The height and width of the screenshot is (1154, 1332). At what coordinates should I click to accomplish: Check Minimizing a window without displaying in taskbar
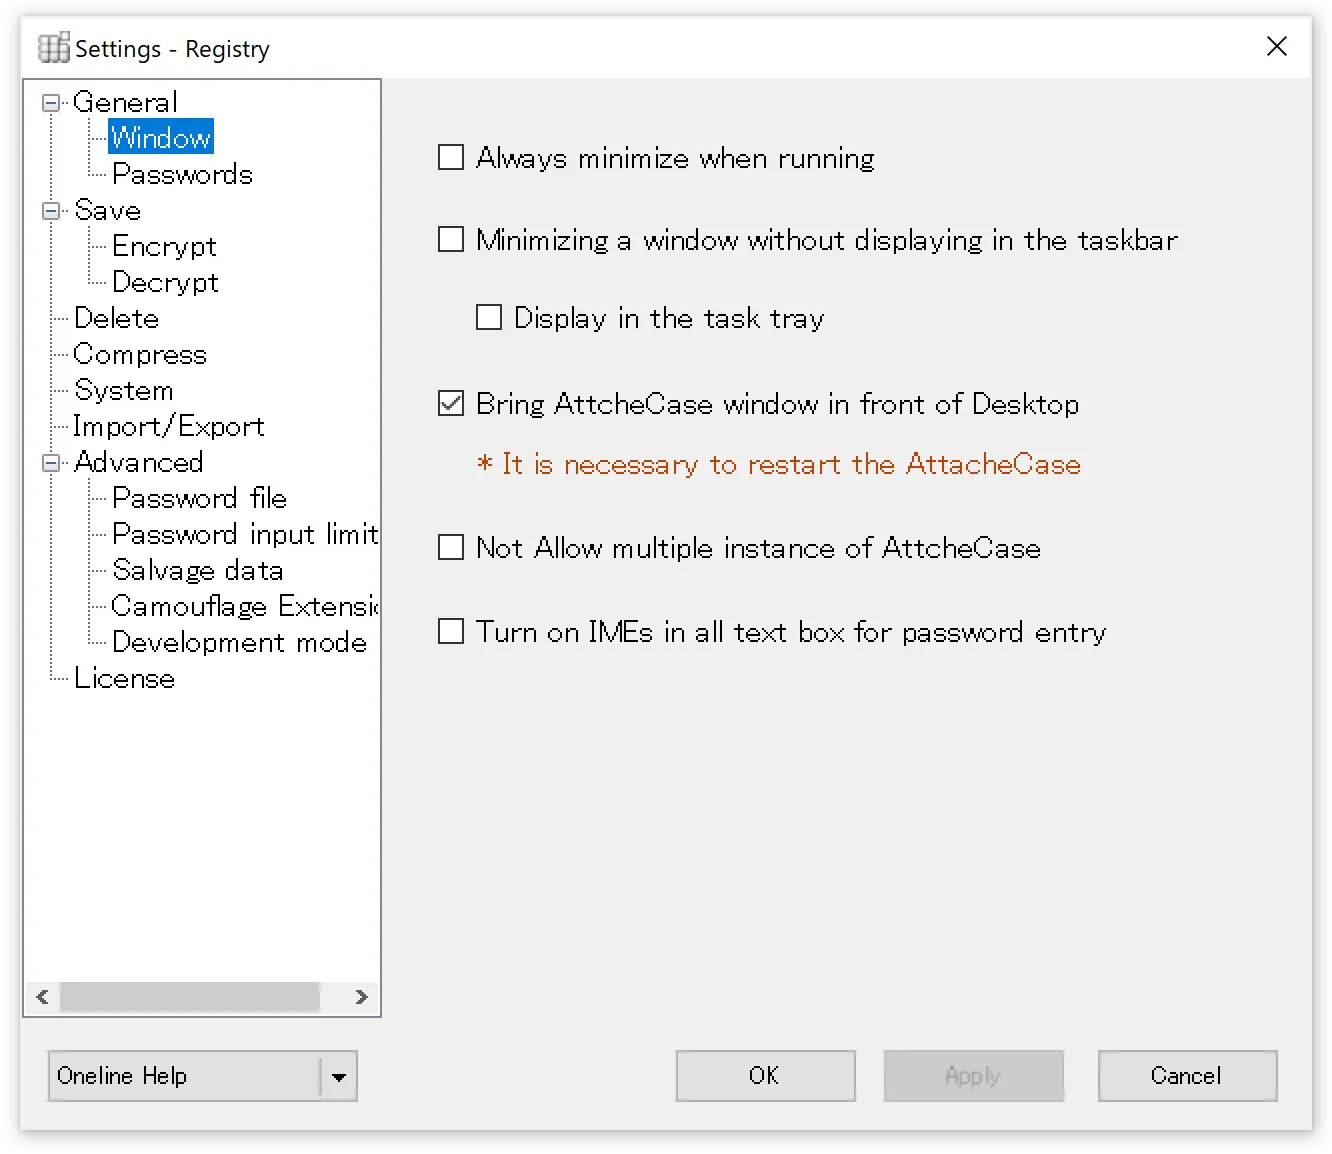coord(450,239)
